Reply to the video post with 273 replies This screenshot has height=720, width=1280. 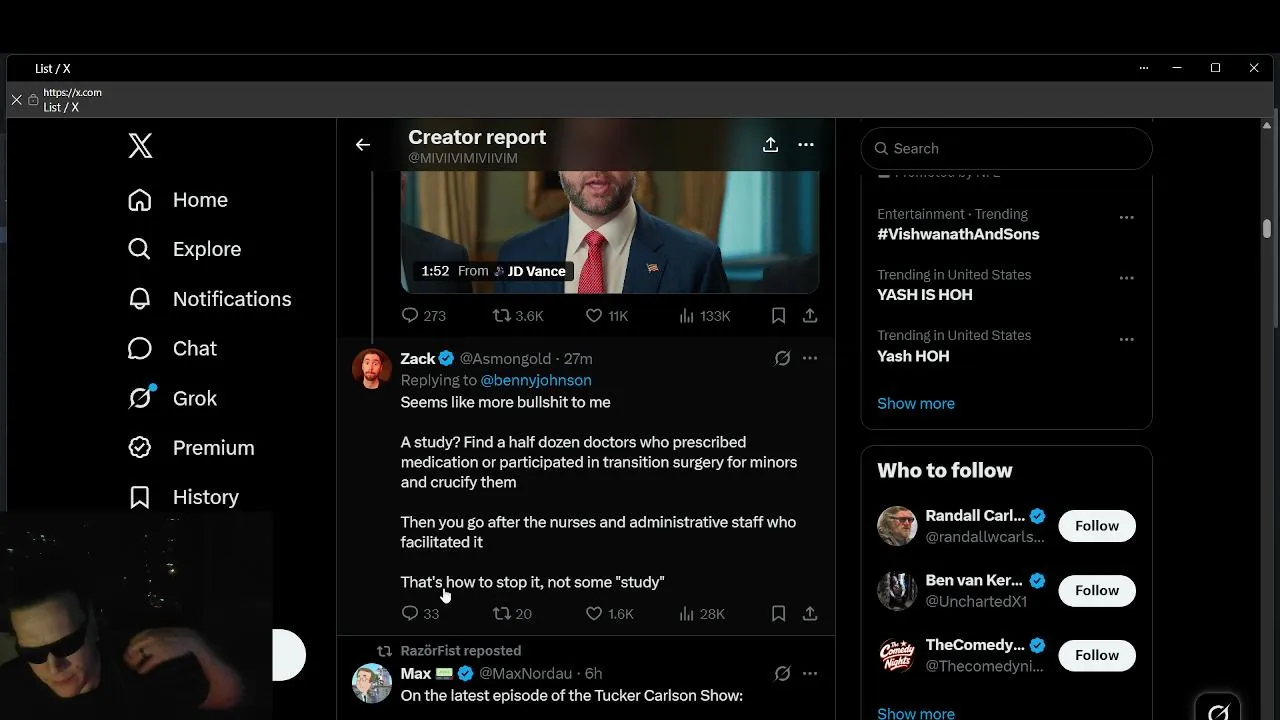pyautogui.click(x=423, y=316)
